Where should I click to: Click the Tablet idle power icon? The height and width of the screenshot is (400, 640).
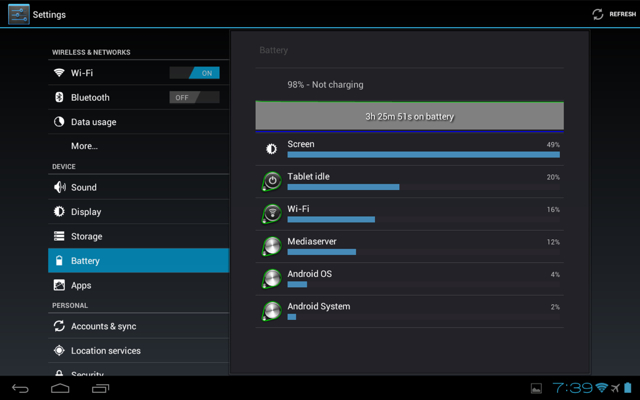click(x=271, y=181)
